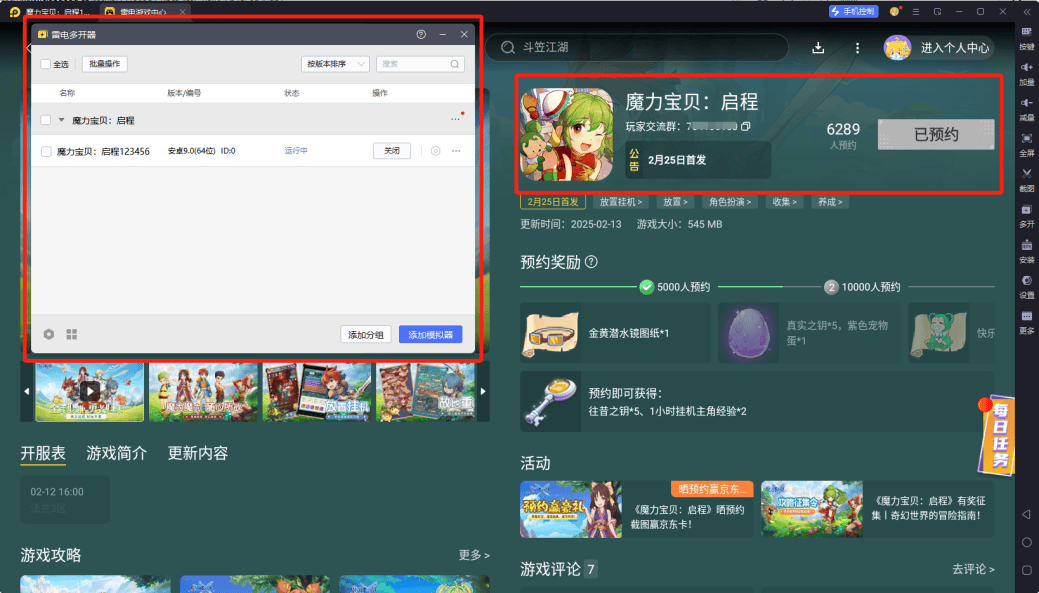Open download manager icon in top bar

[x=818, y=48]
